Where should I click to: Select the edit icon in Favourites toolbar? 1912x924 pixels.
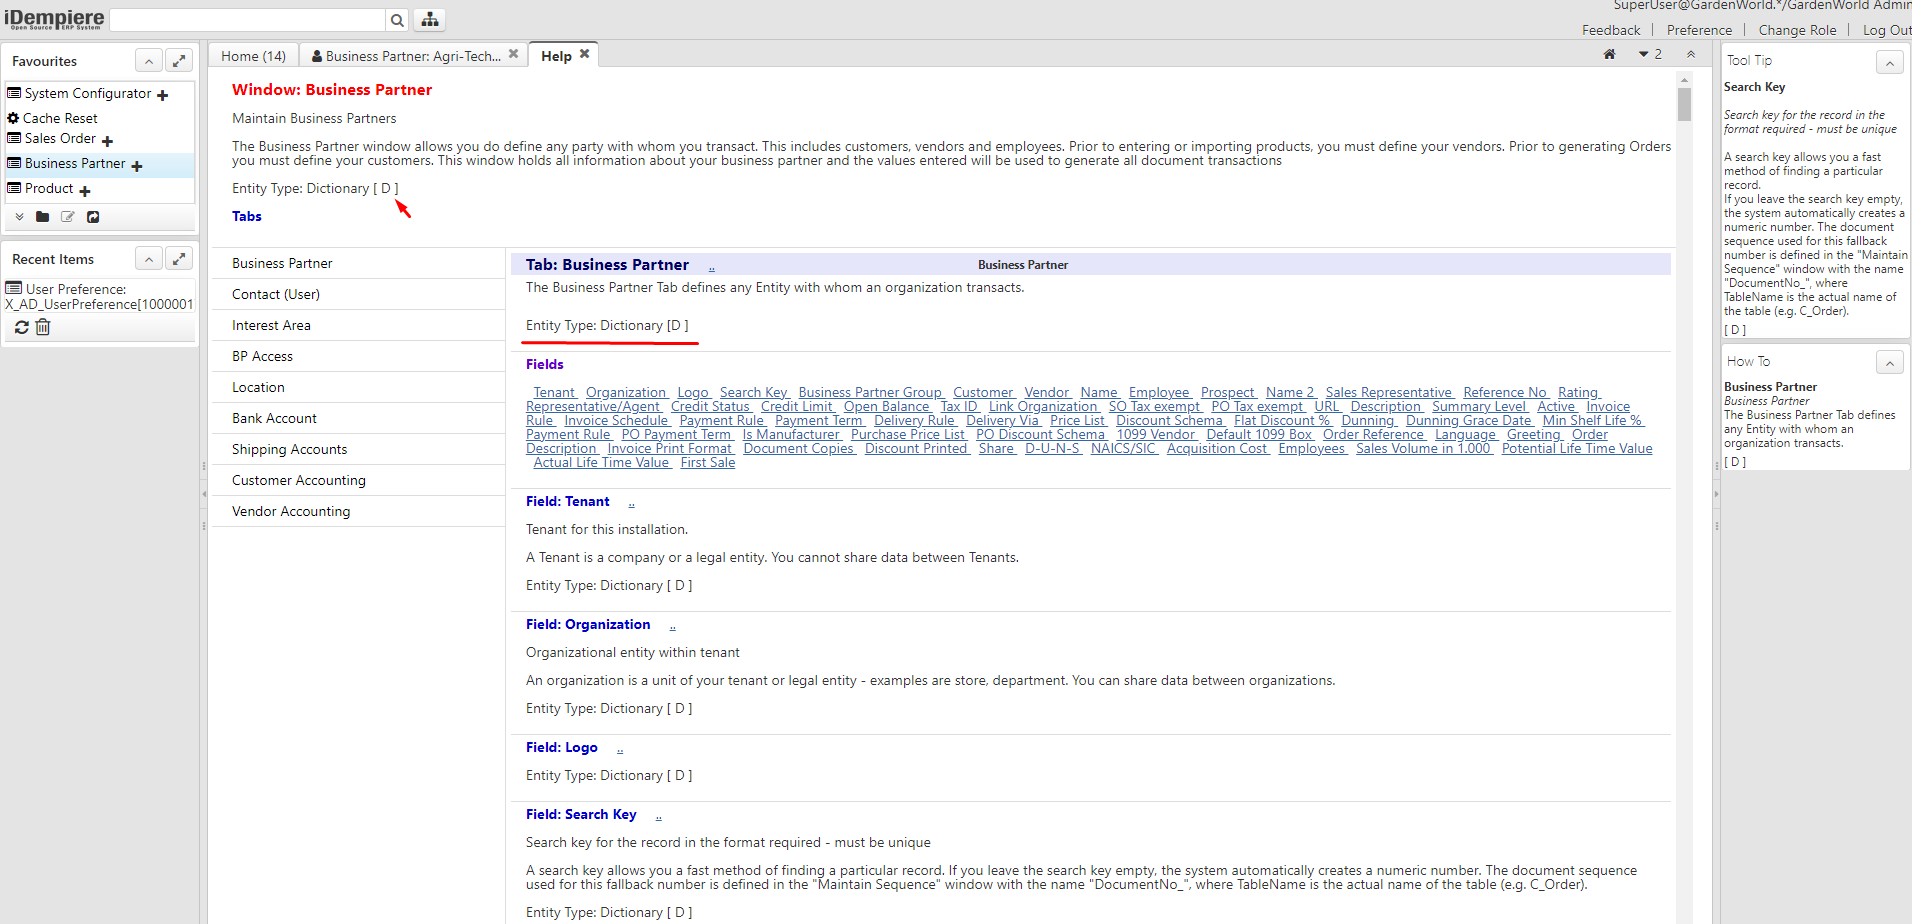pyautogui.click(x=67, y=217)
